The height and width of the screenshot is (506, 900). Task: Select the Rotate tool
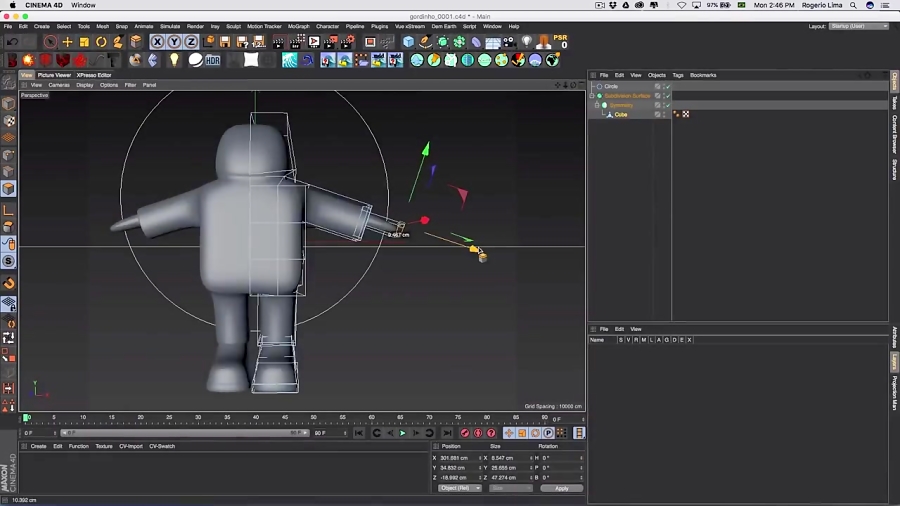pos(101,41)
